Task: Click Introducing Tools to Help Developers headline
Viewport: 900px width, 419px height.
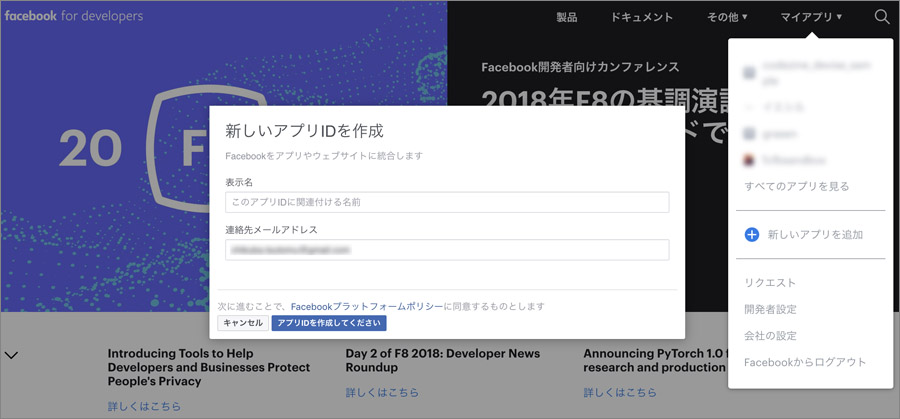Action: click(x=209, y=367)
